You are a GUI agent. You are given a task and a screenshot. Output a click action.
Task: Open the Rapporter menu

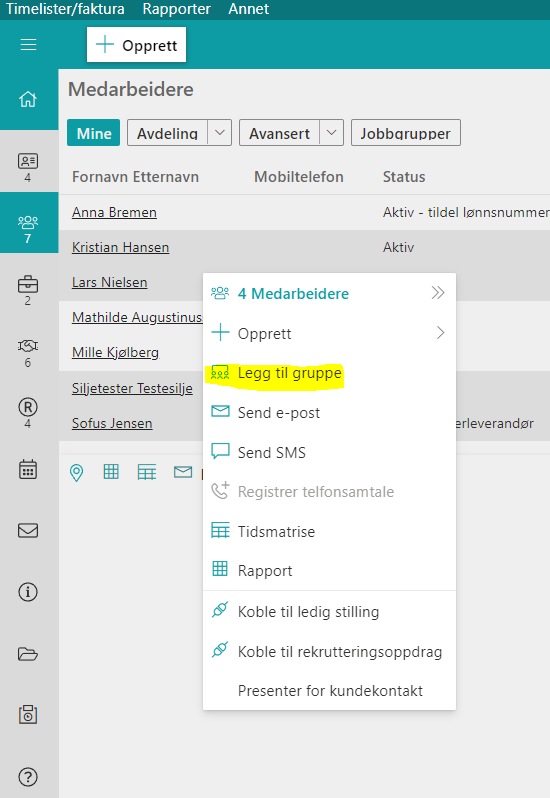tap(177, 9)
